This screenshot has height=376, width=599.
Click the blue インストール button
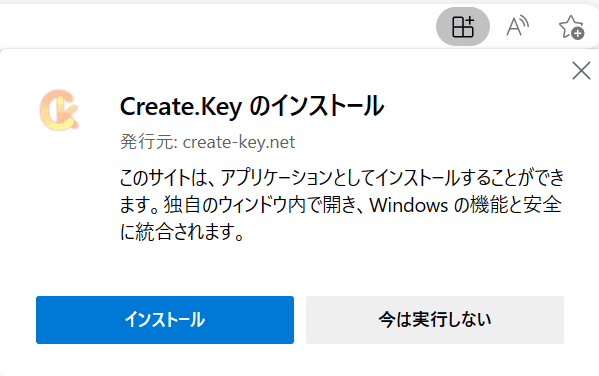pos(165,320)
